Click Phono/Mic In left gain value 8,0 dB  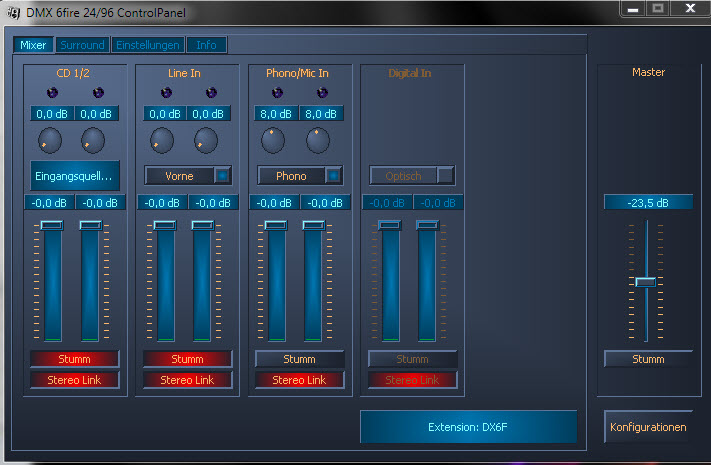[x=276, y=114]
